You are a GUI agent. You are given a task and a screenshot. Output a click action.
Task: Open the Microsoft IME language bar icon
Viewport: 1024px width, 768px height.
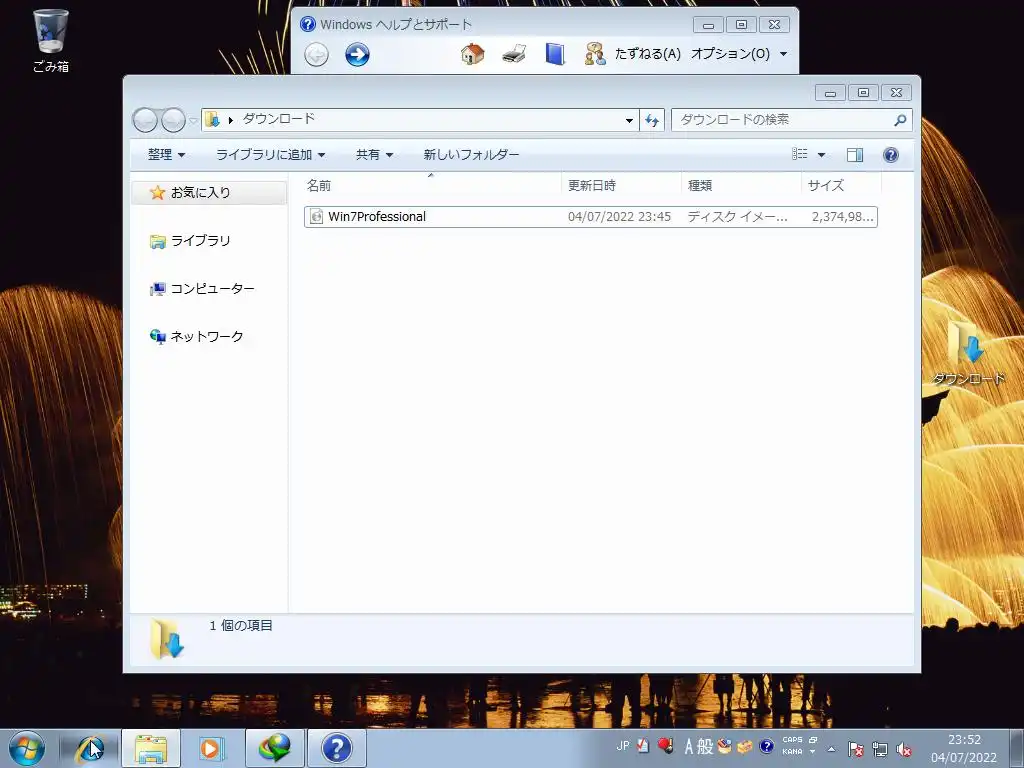point(643,745)
